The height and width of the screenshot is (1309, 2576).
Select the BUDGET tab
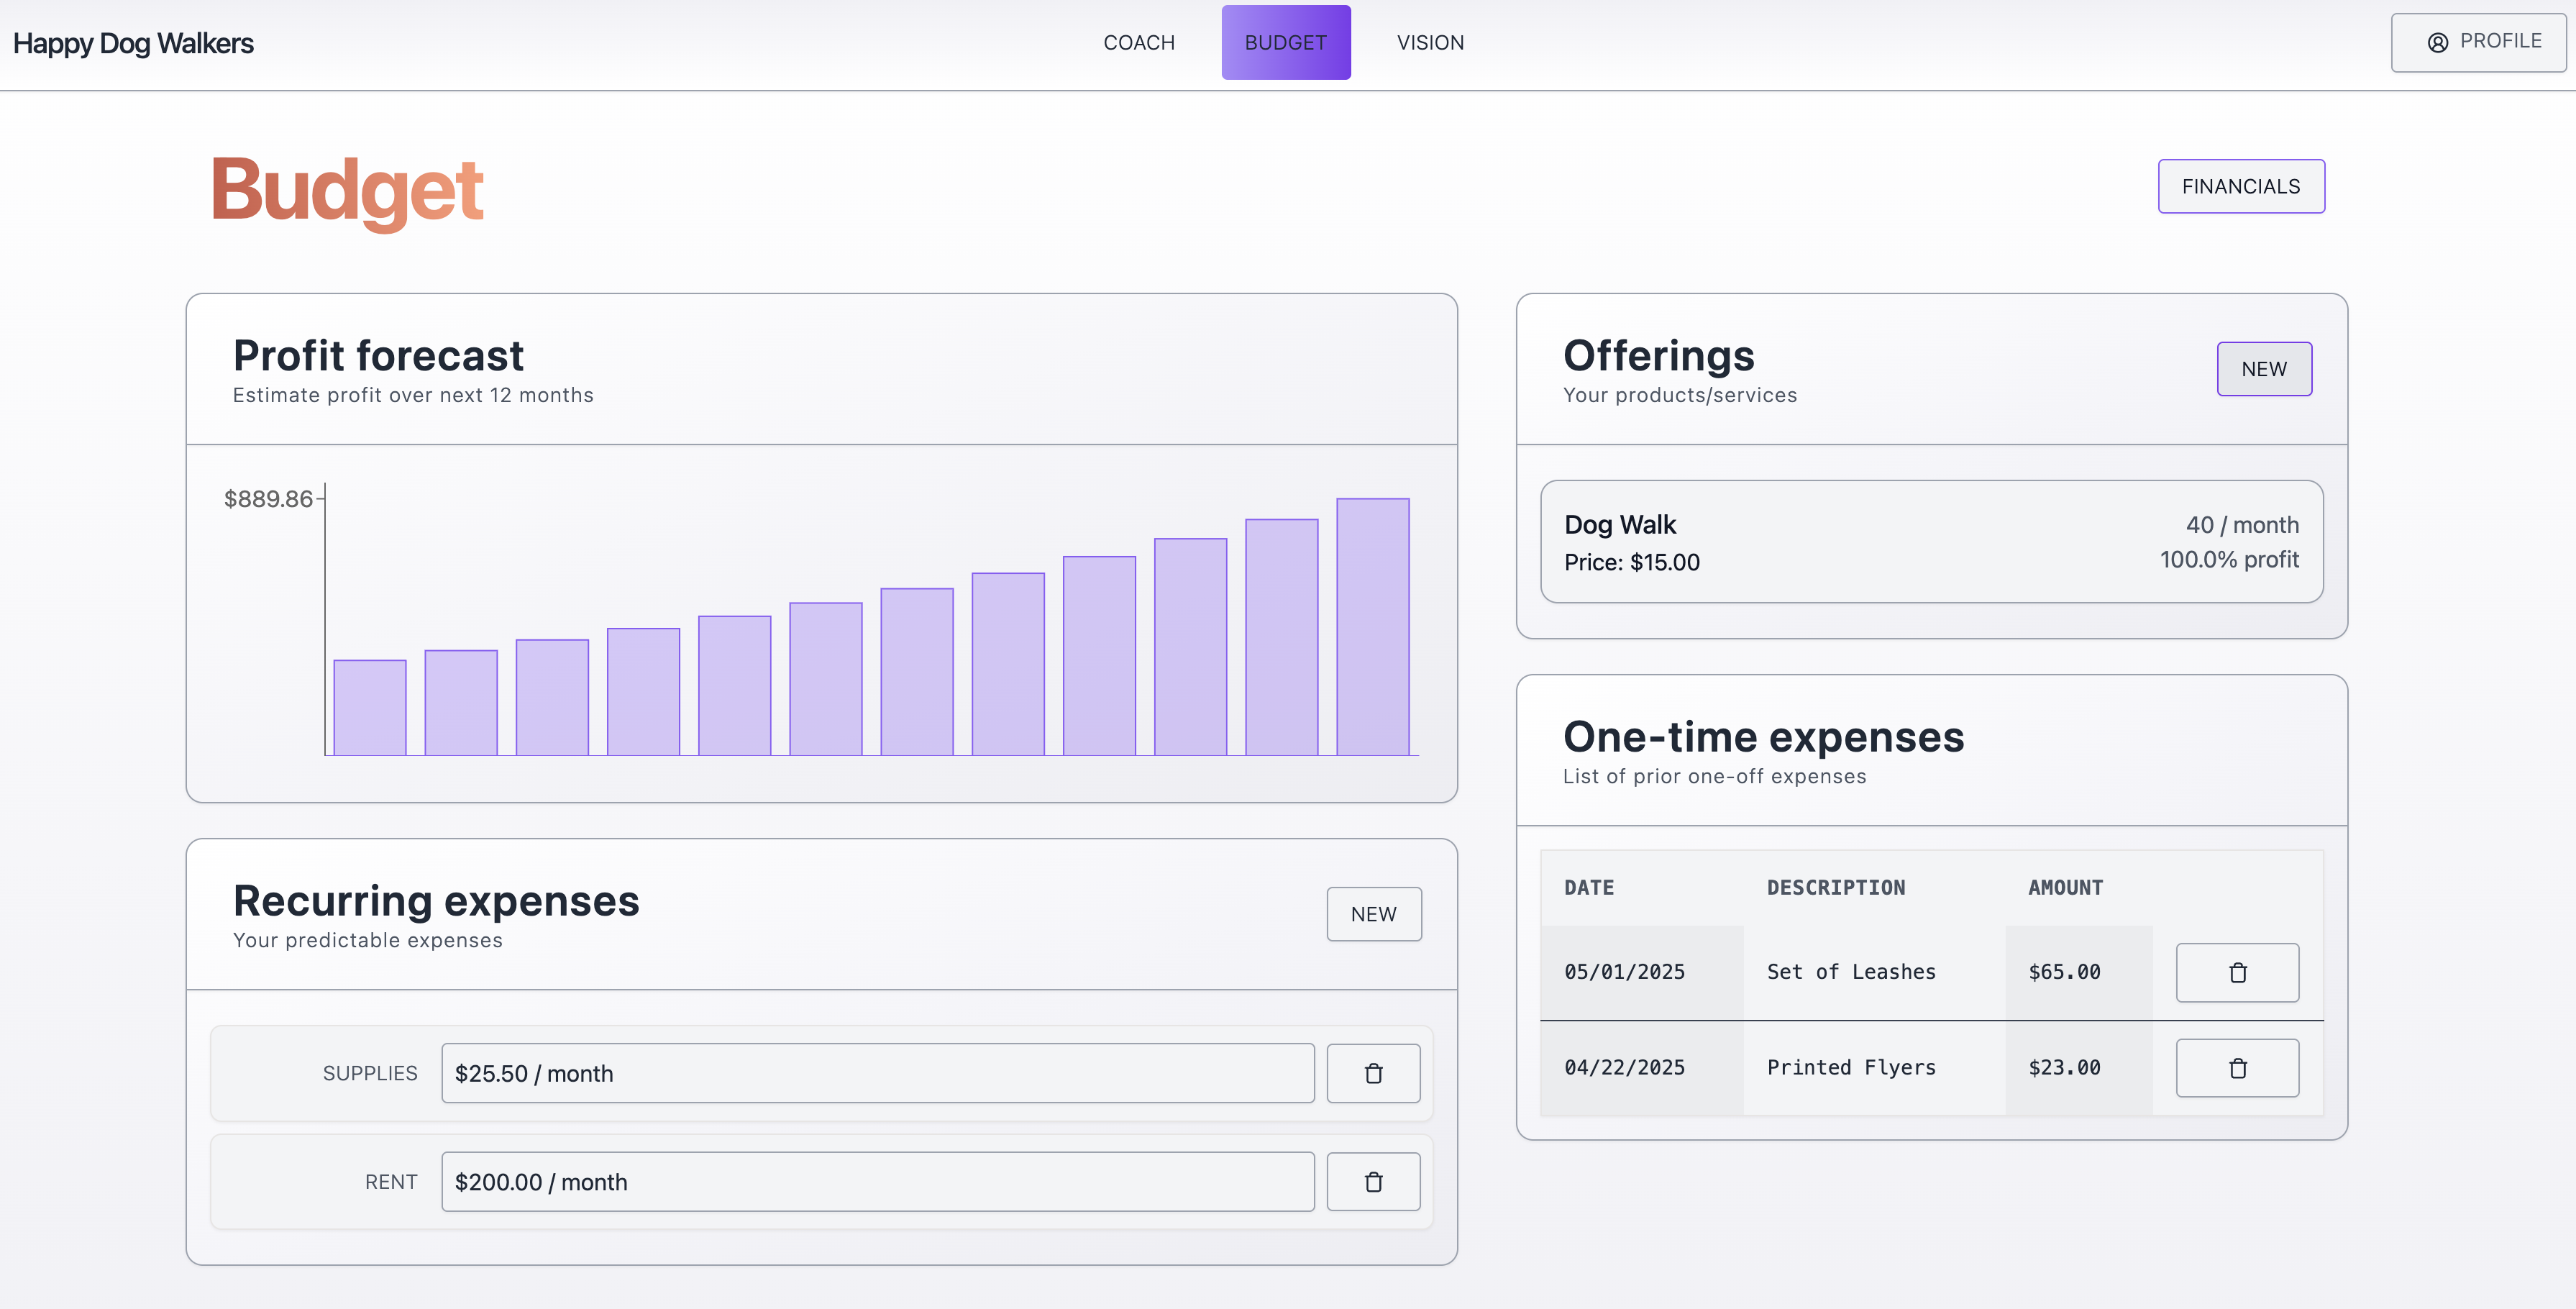point(1285,42)
